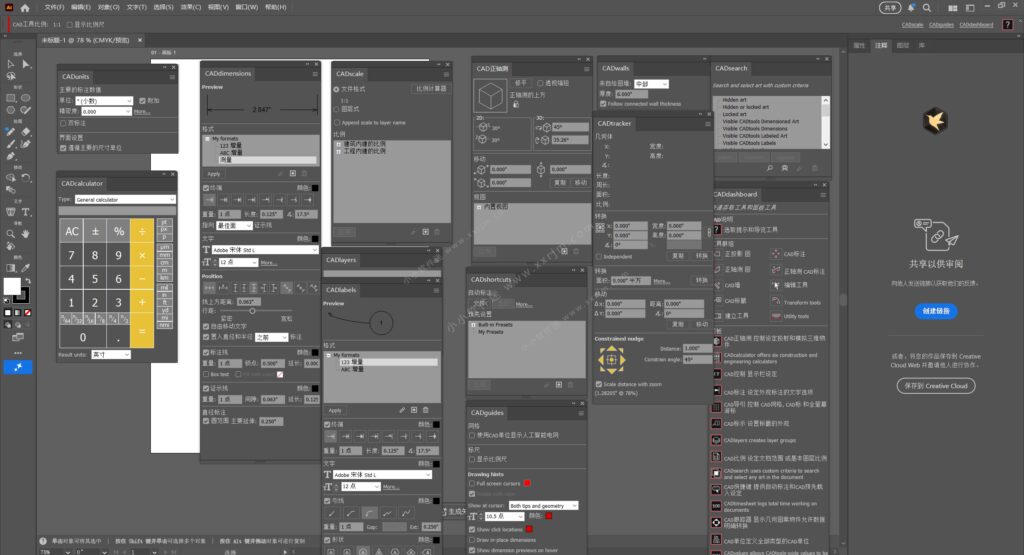Click the 比例计算器 button in CADscale
Viewport: 1024px width, 555px height.
click(x=431, y=88)
